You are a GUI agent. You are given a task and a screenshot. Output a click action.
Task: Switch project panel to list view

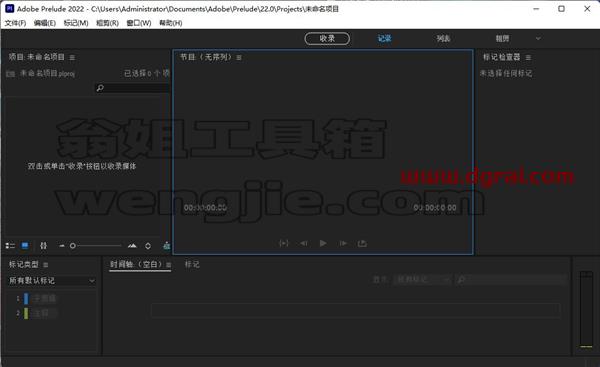click(10, 246)
